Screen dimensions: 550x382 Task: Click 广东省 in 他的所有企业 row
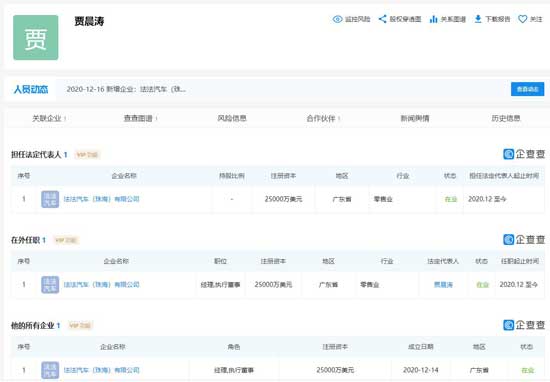[x=479, y=370]
